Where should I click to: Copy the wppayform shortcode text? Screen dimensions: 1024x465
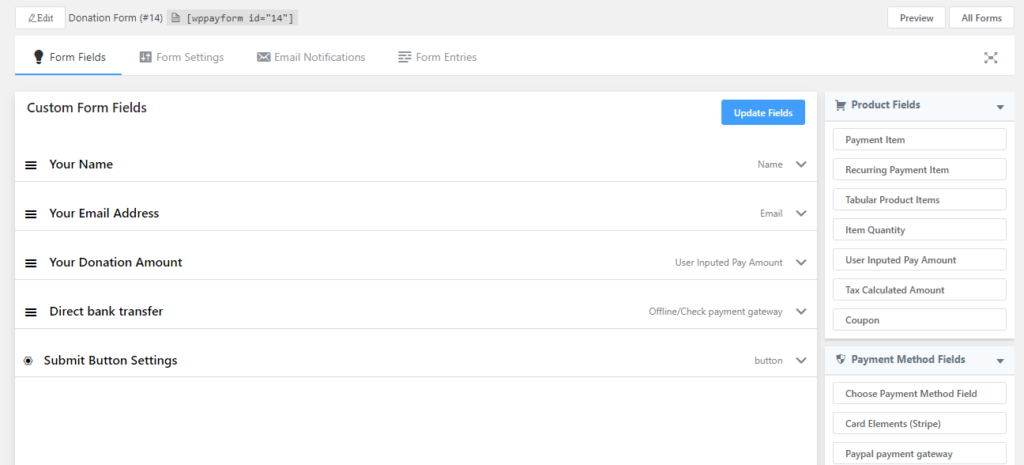click(240, 18)
